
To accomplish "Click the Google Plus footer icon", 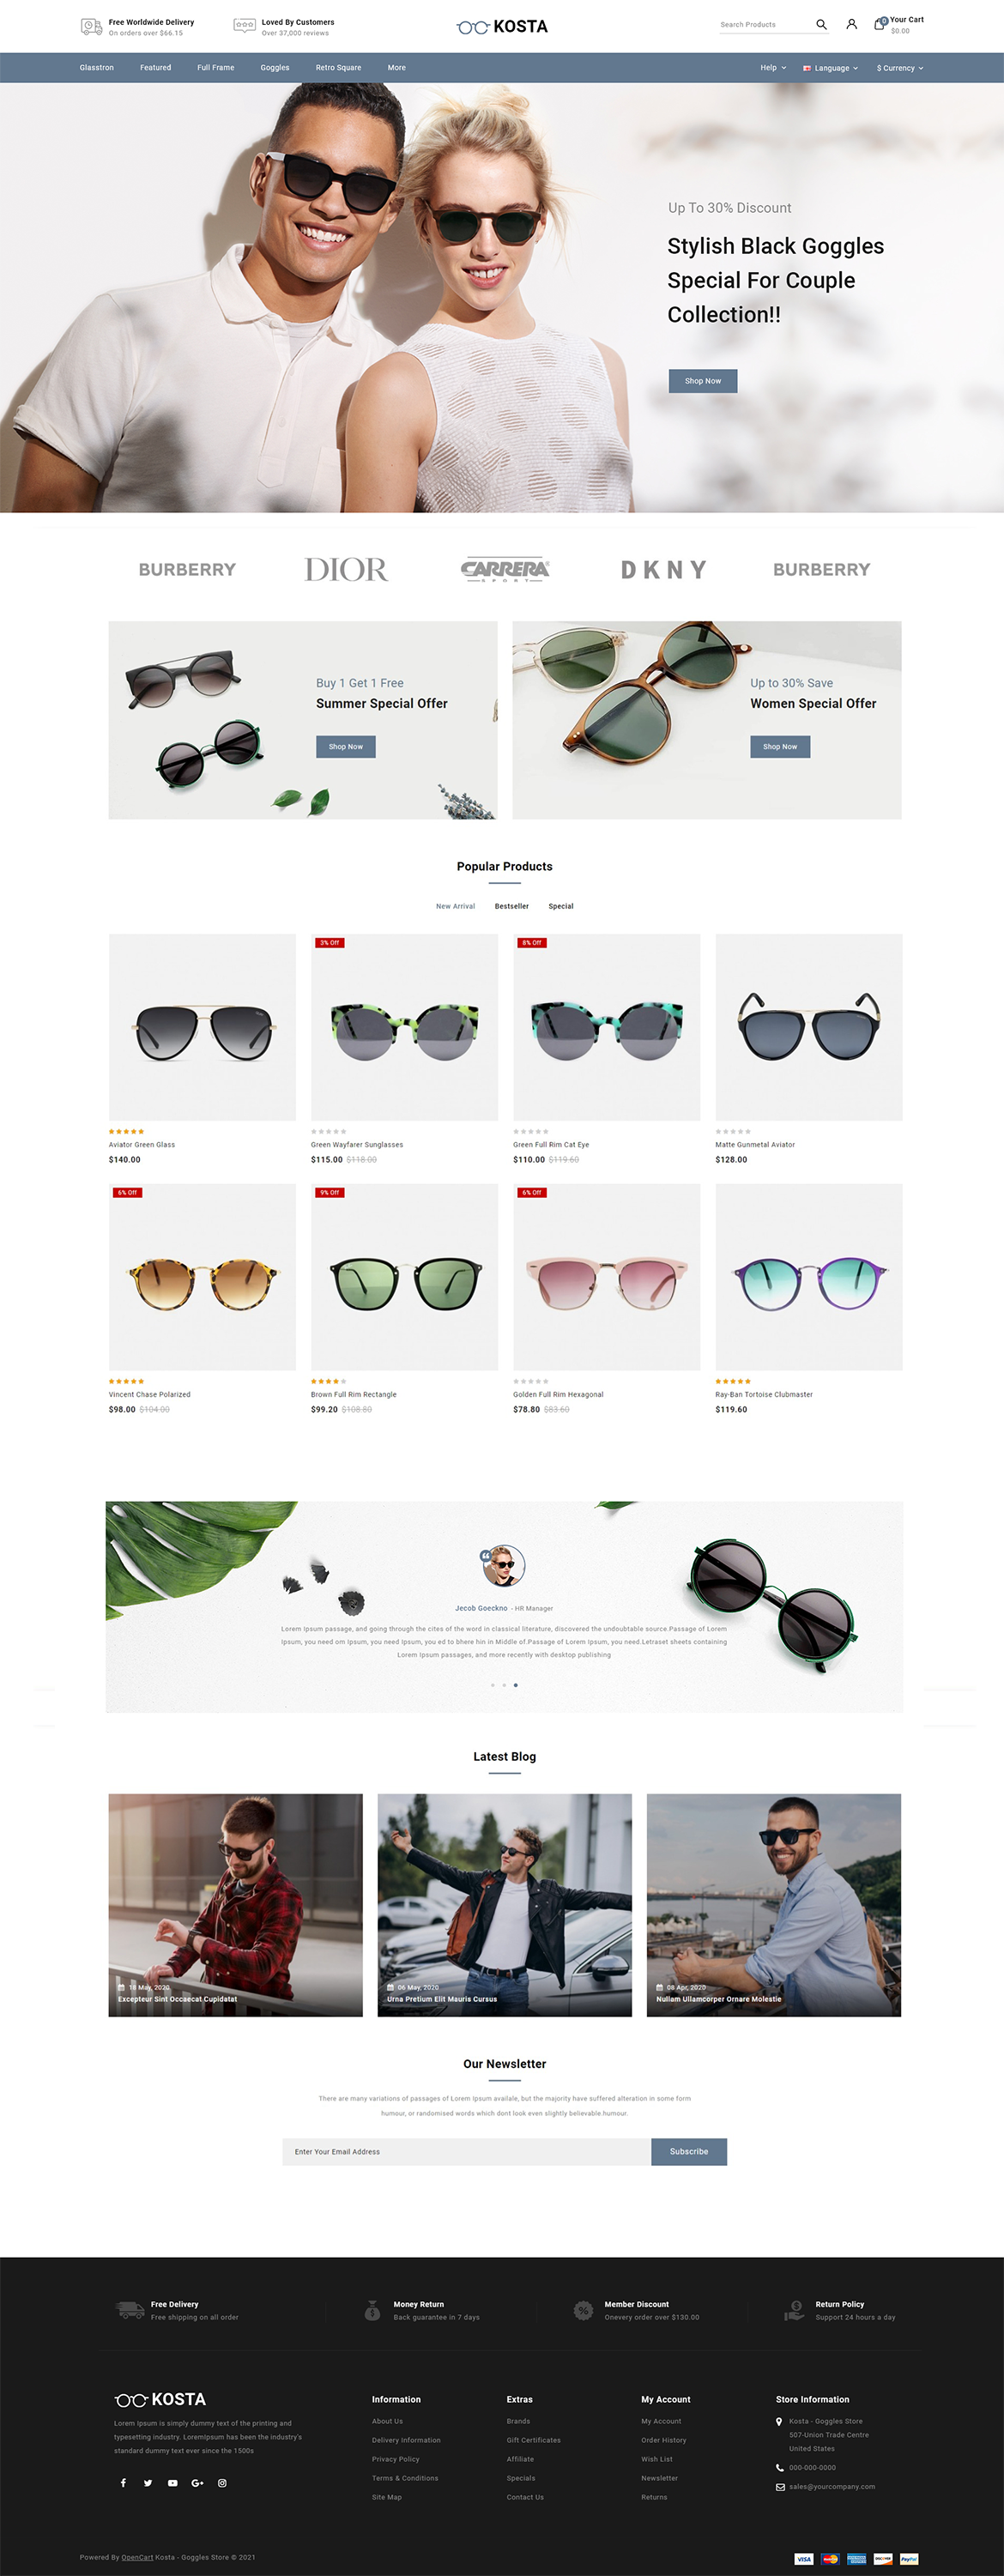I will 197,2483.
